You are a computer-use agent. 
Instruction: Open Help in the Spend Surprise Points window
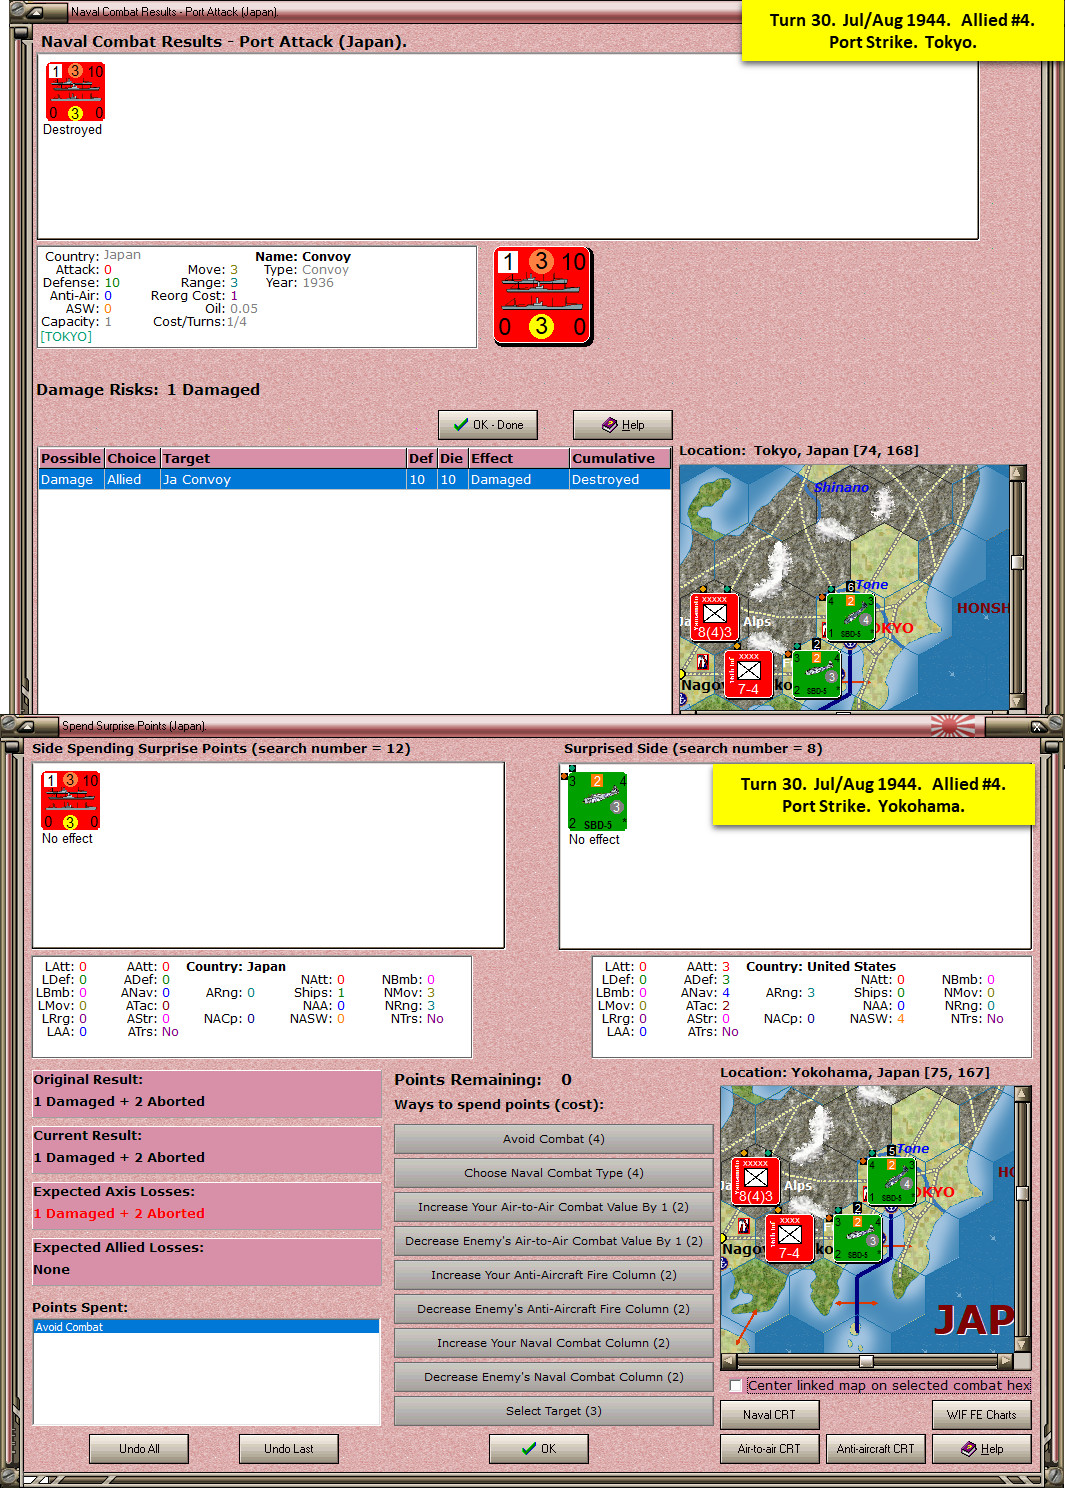click(981, 1449)
